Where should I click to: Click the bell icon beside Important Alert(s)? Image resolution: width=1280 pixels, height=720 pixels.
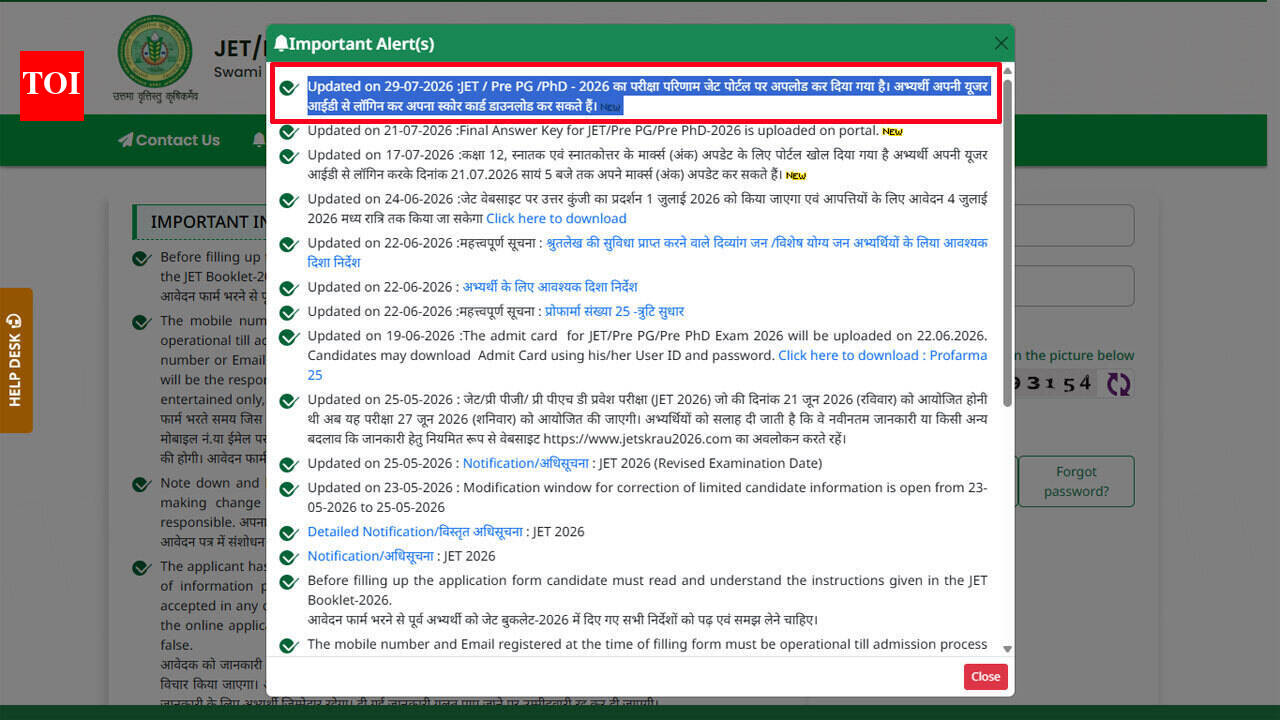click(281, 43)
